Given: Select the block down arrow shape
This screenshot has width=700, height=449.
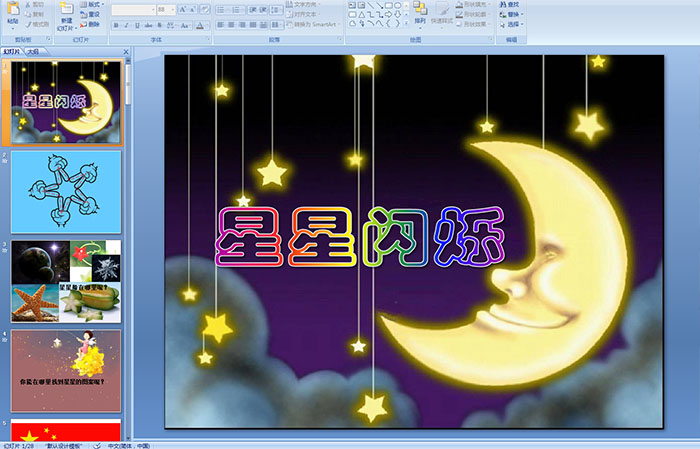Looking at the screenshot, I should click(397, 14).
